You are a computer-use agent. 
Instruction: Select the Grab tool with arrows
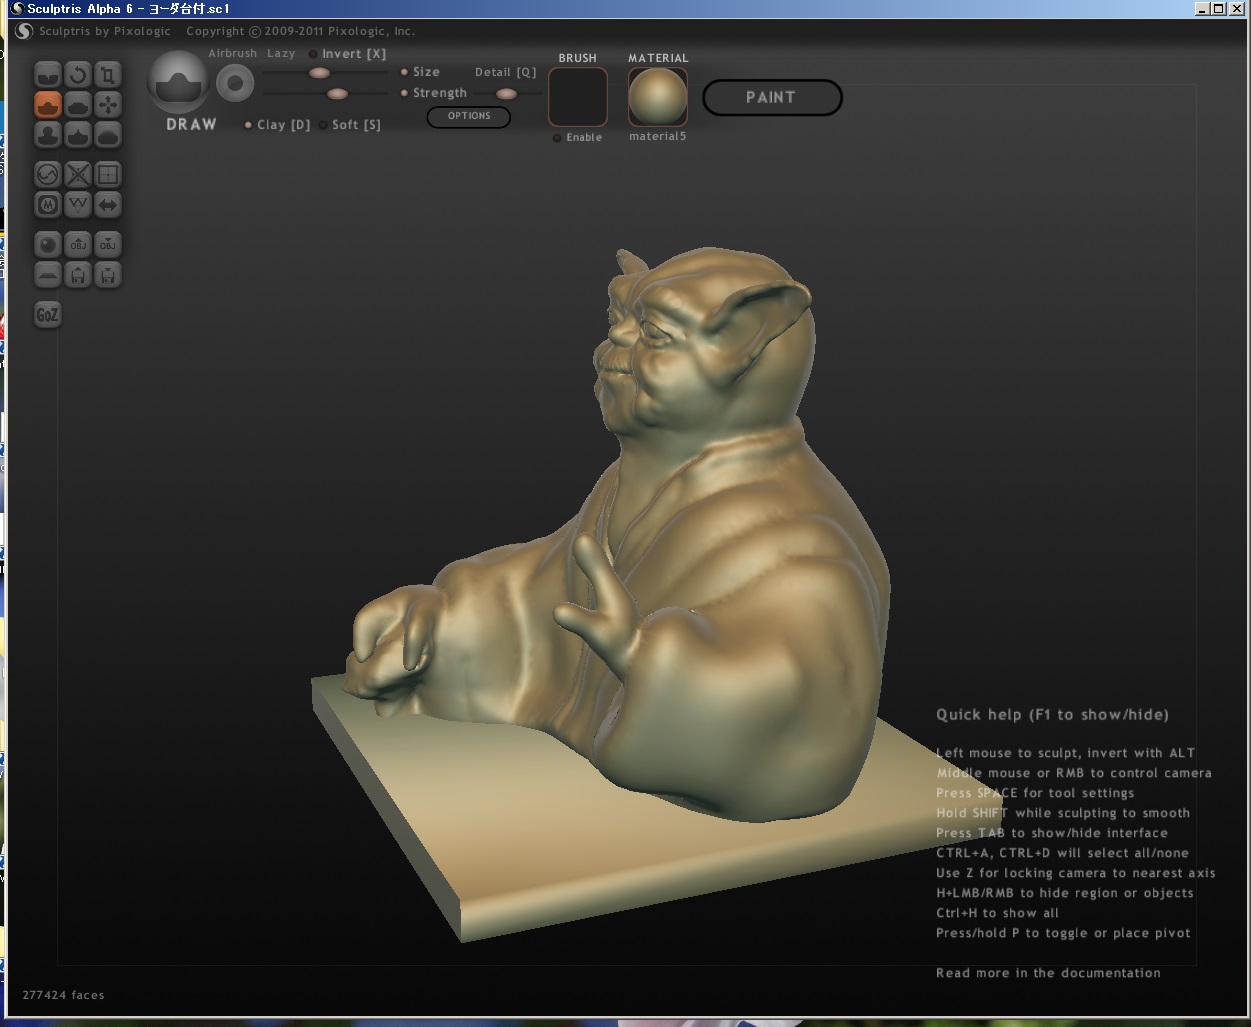click(108, 105)
